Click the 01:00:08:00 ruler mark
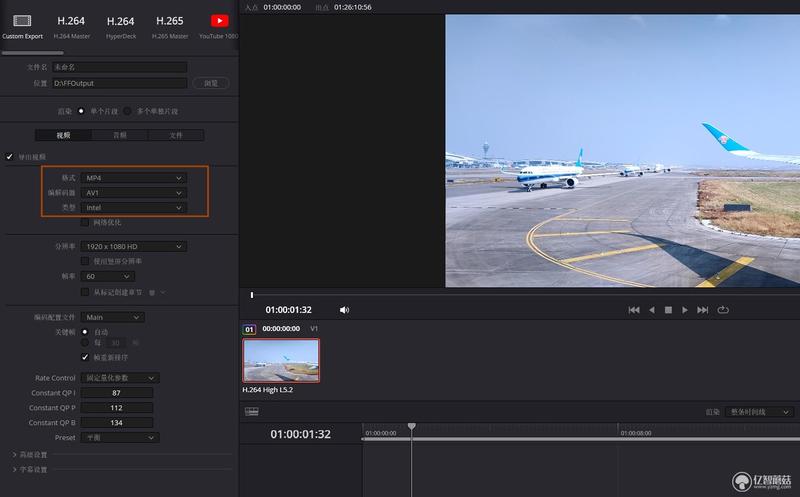 point(636,433)
